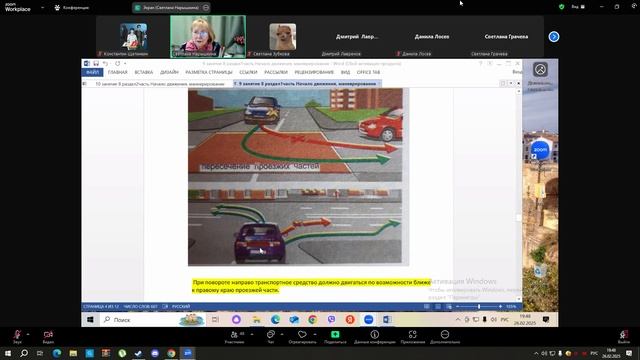Open Zoom on the local taskbar
Image resolution: width=640 pixels, height=360 pixels.
pos(188,353)
